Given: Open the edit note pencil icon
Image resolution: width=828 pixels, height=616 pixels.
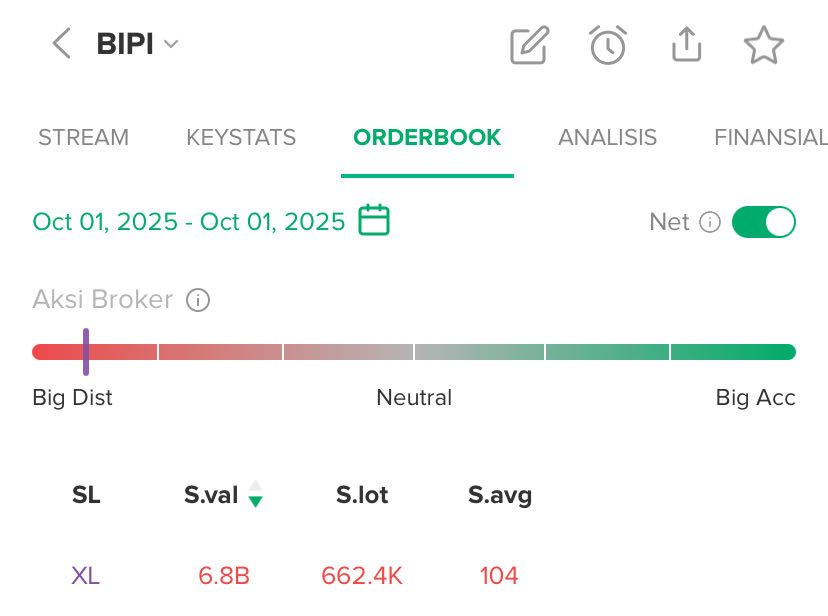Looking at the screenshot, I should point(529,45).
